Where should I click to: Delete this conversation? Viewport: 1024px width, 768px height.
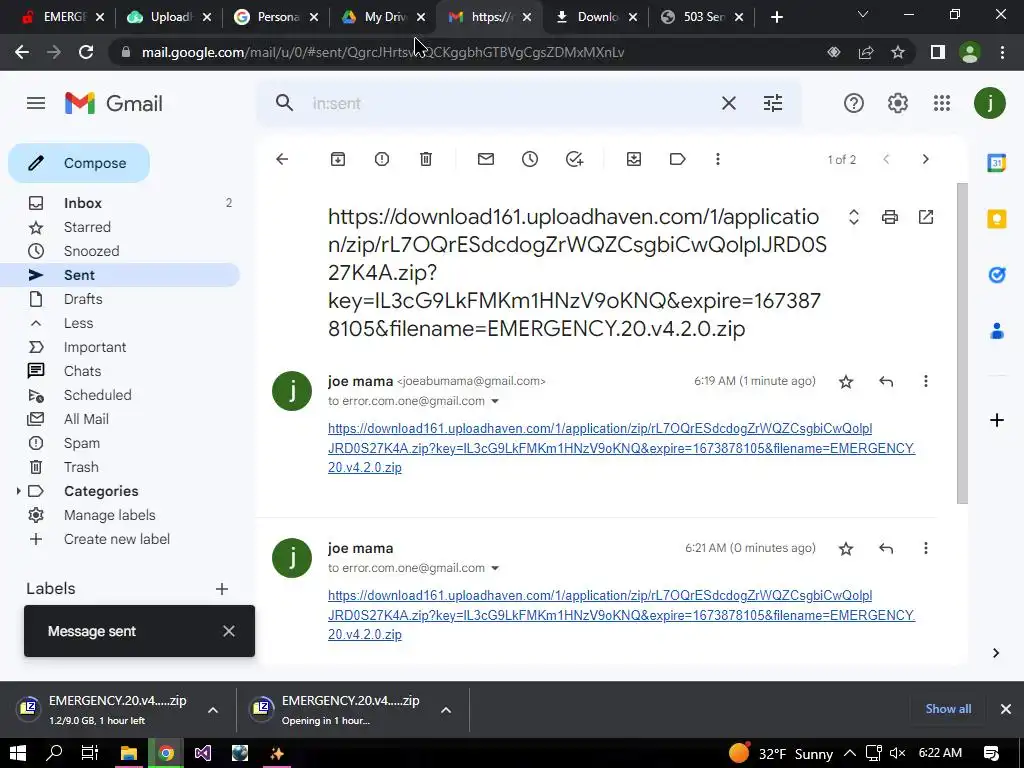click(426, 159)
